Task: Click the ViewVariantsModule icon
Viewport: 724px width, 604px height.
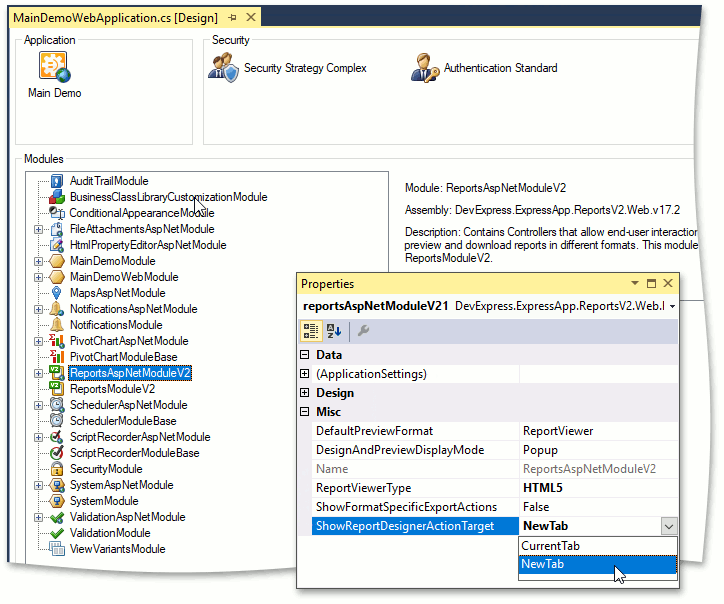Action: tap(57, 549)
